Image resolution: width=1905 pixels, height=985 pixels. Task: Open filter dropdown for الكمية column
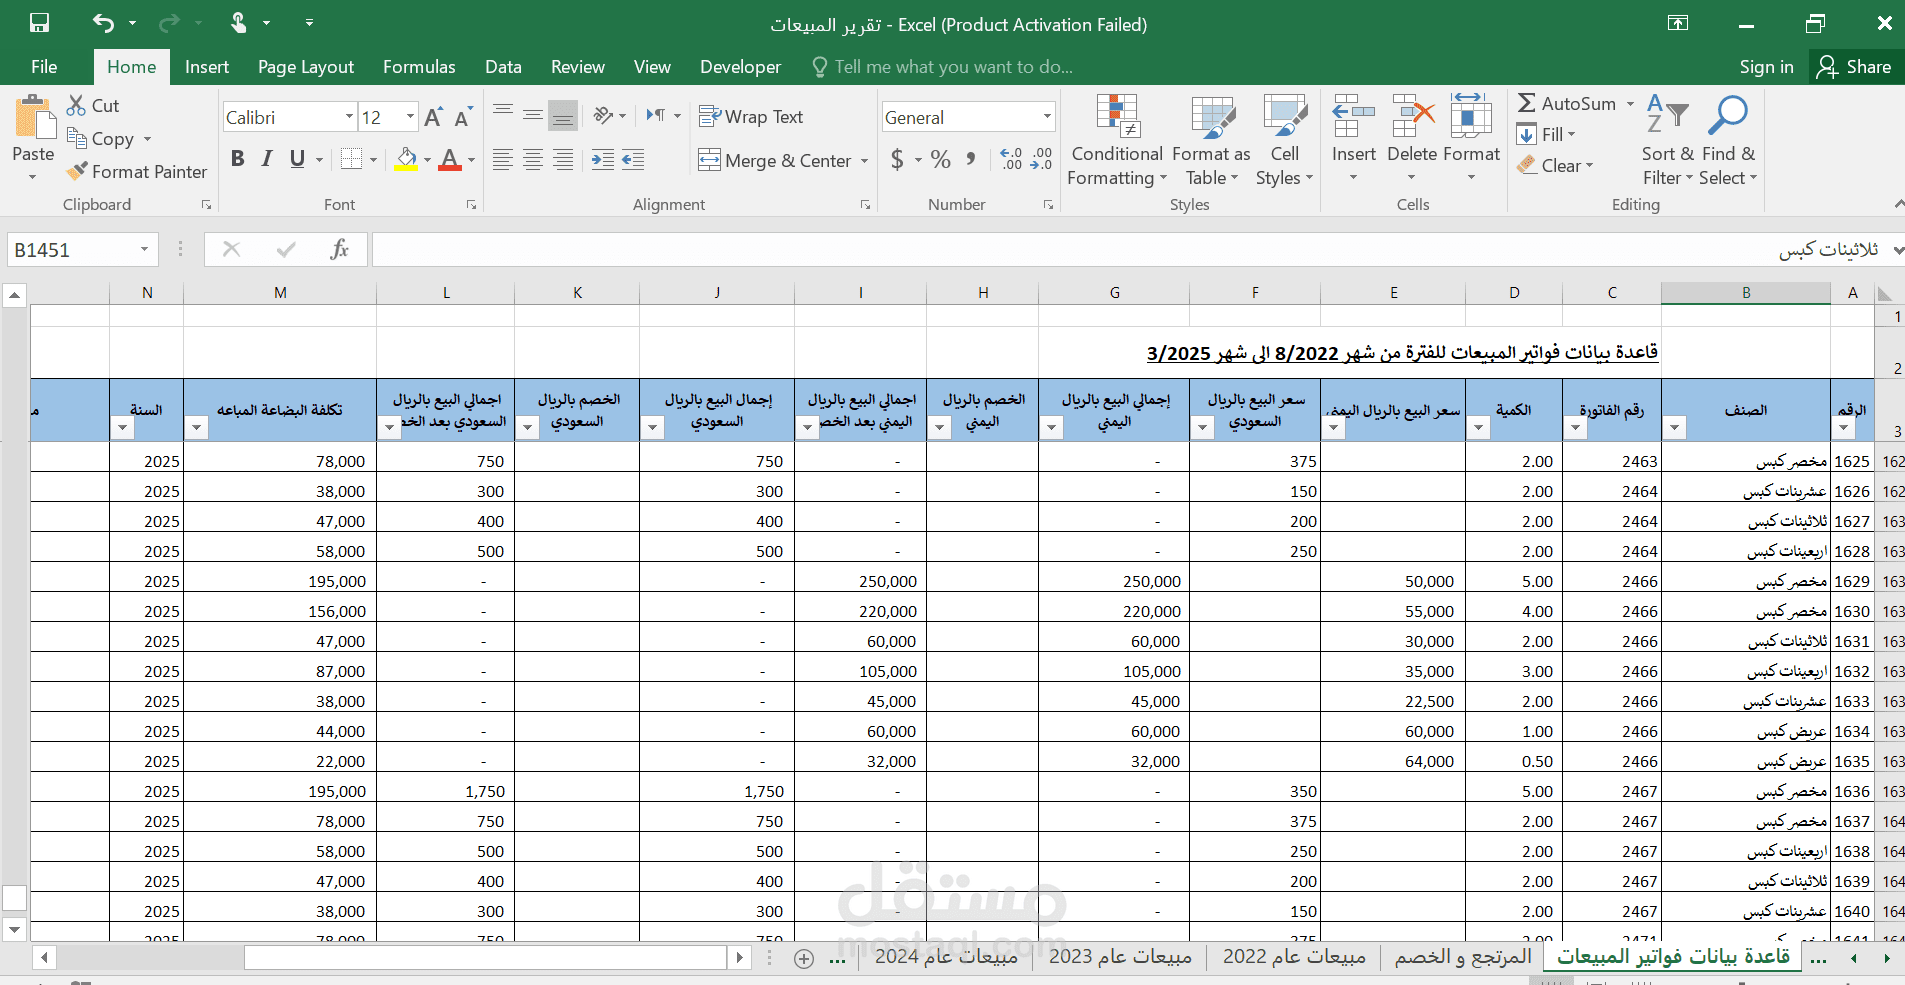[x=1478, y=428]
